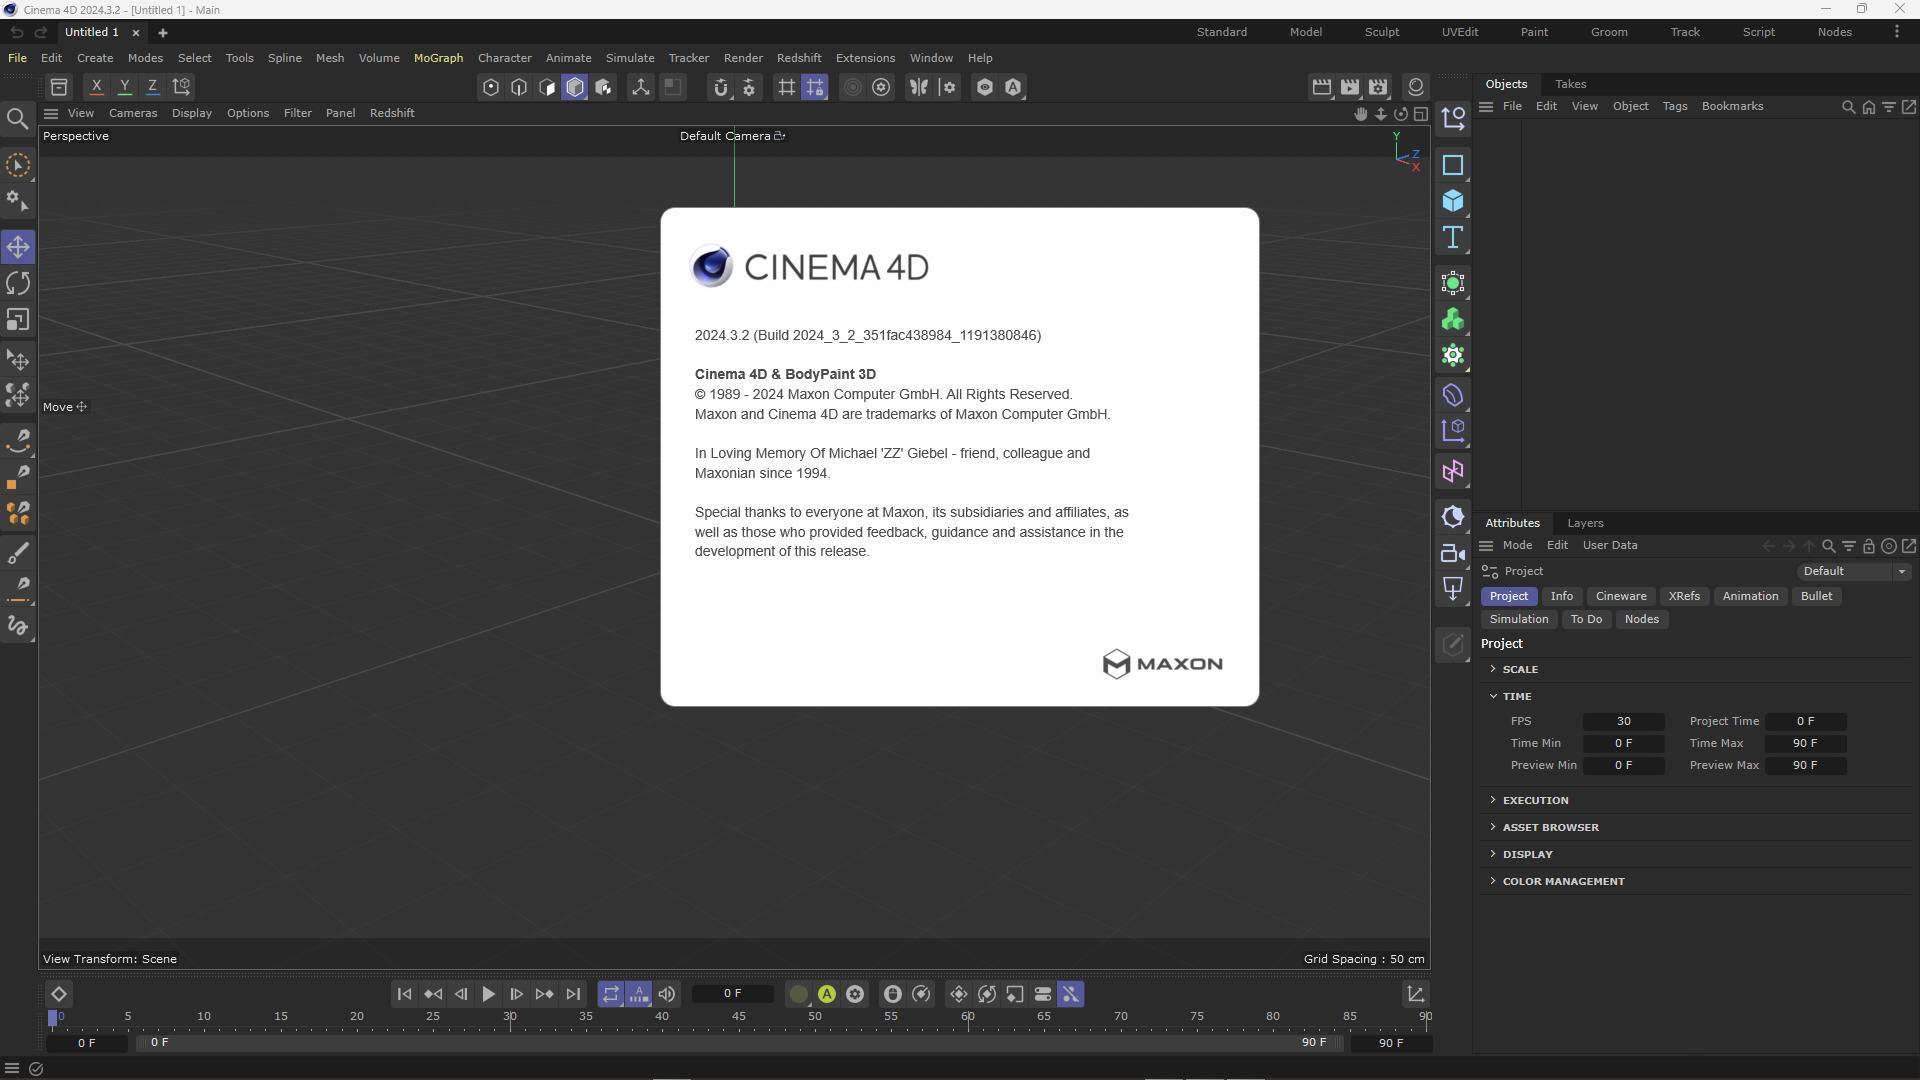Activate the Live Selection tool
Viewport: 1920px width, 1080px height.
click(18, 166)
